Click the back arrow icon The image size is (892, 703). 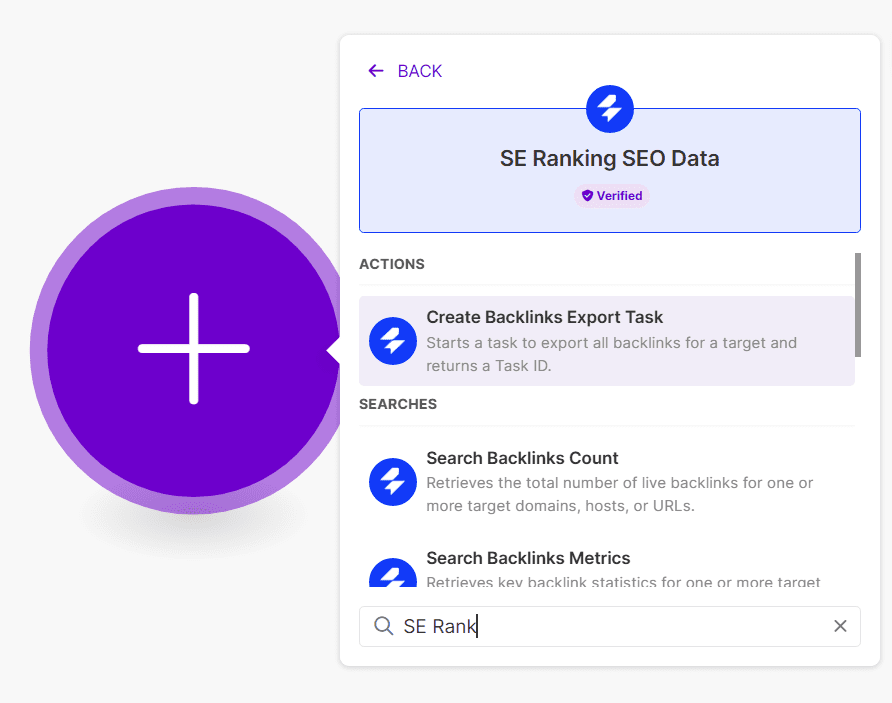pos(376,71)
